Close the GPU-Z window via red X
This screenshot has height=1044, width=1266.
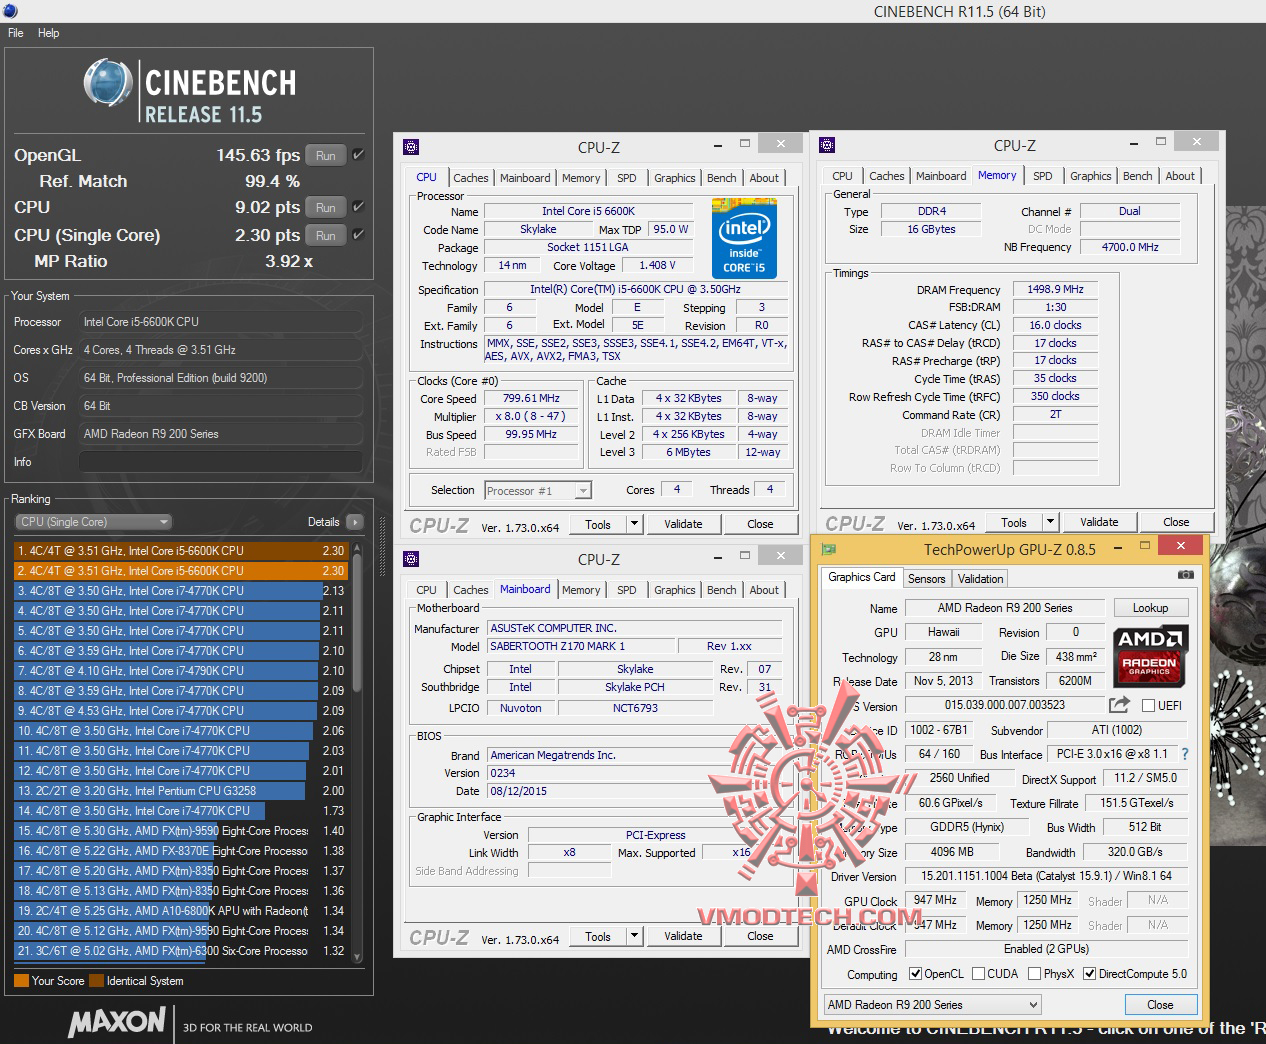pos(1180,545)
